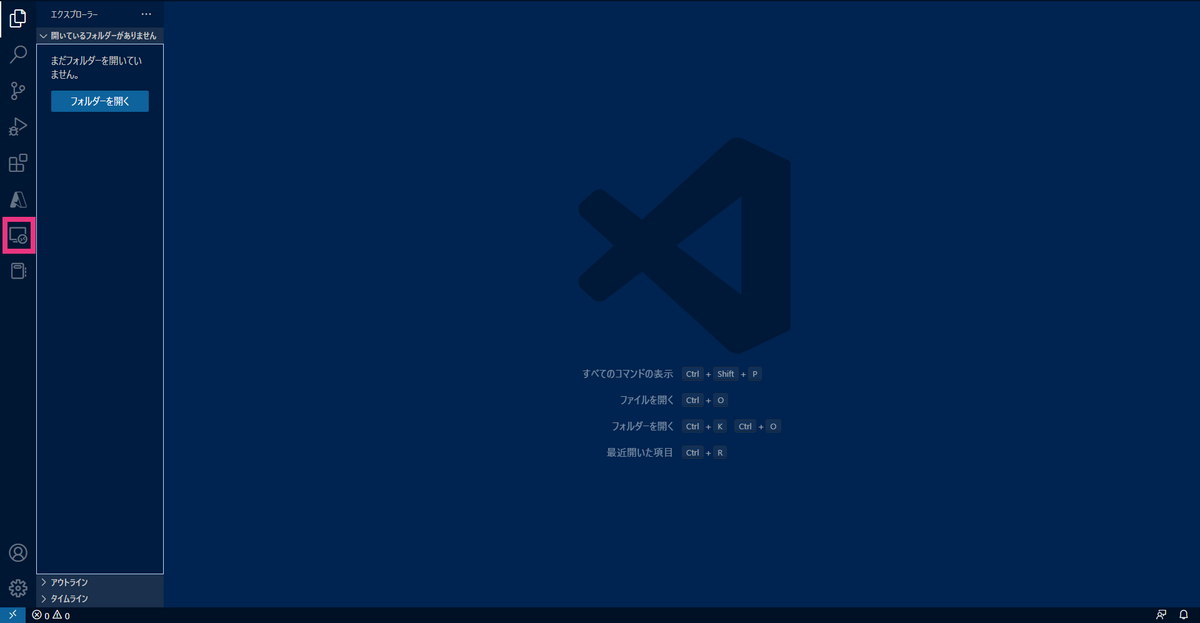This screenshot has width=1200, height=623.
Task: Click the remote window indicator in status bar
Action: pyautogui.click(x=12, y=615)
